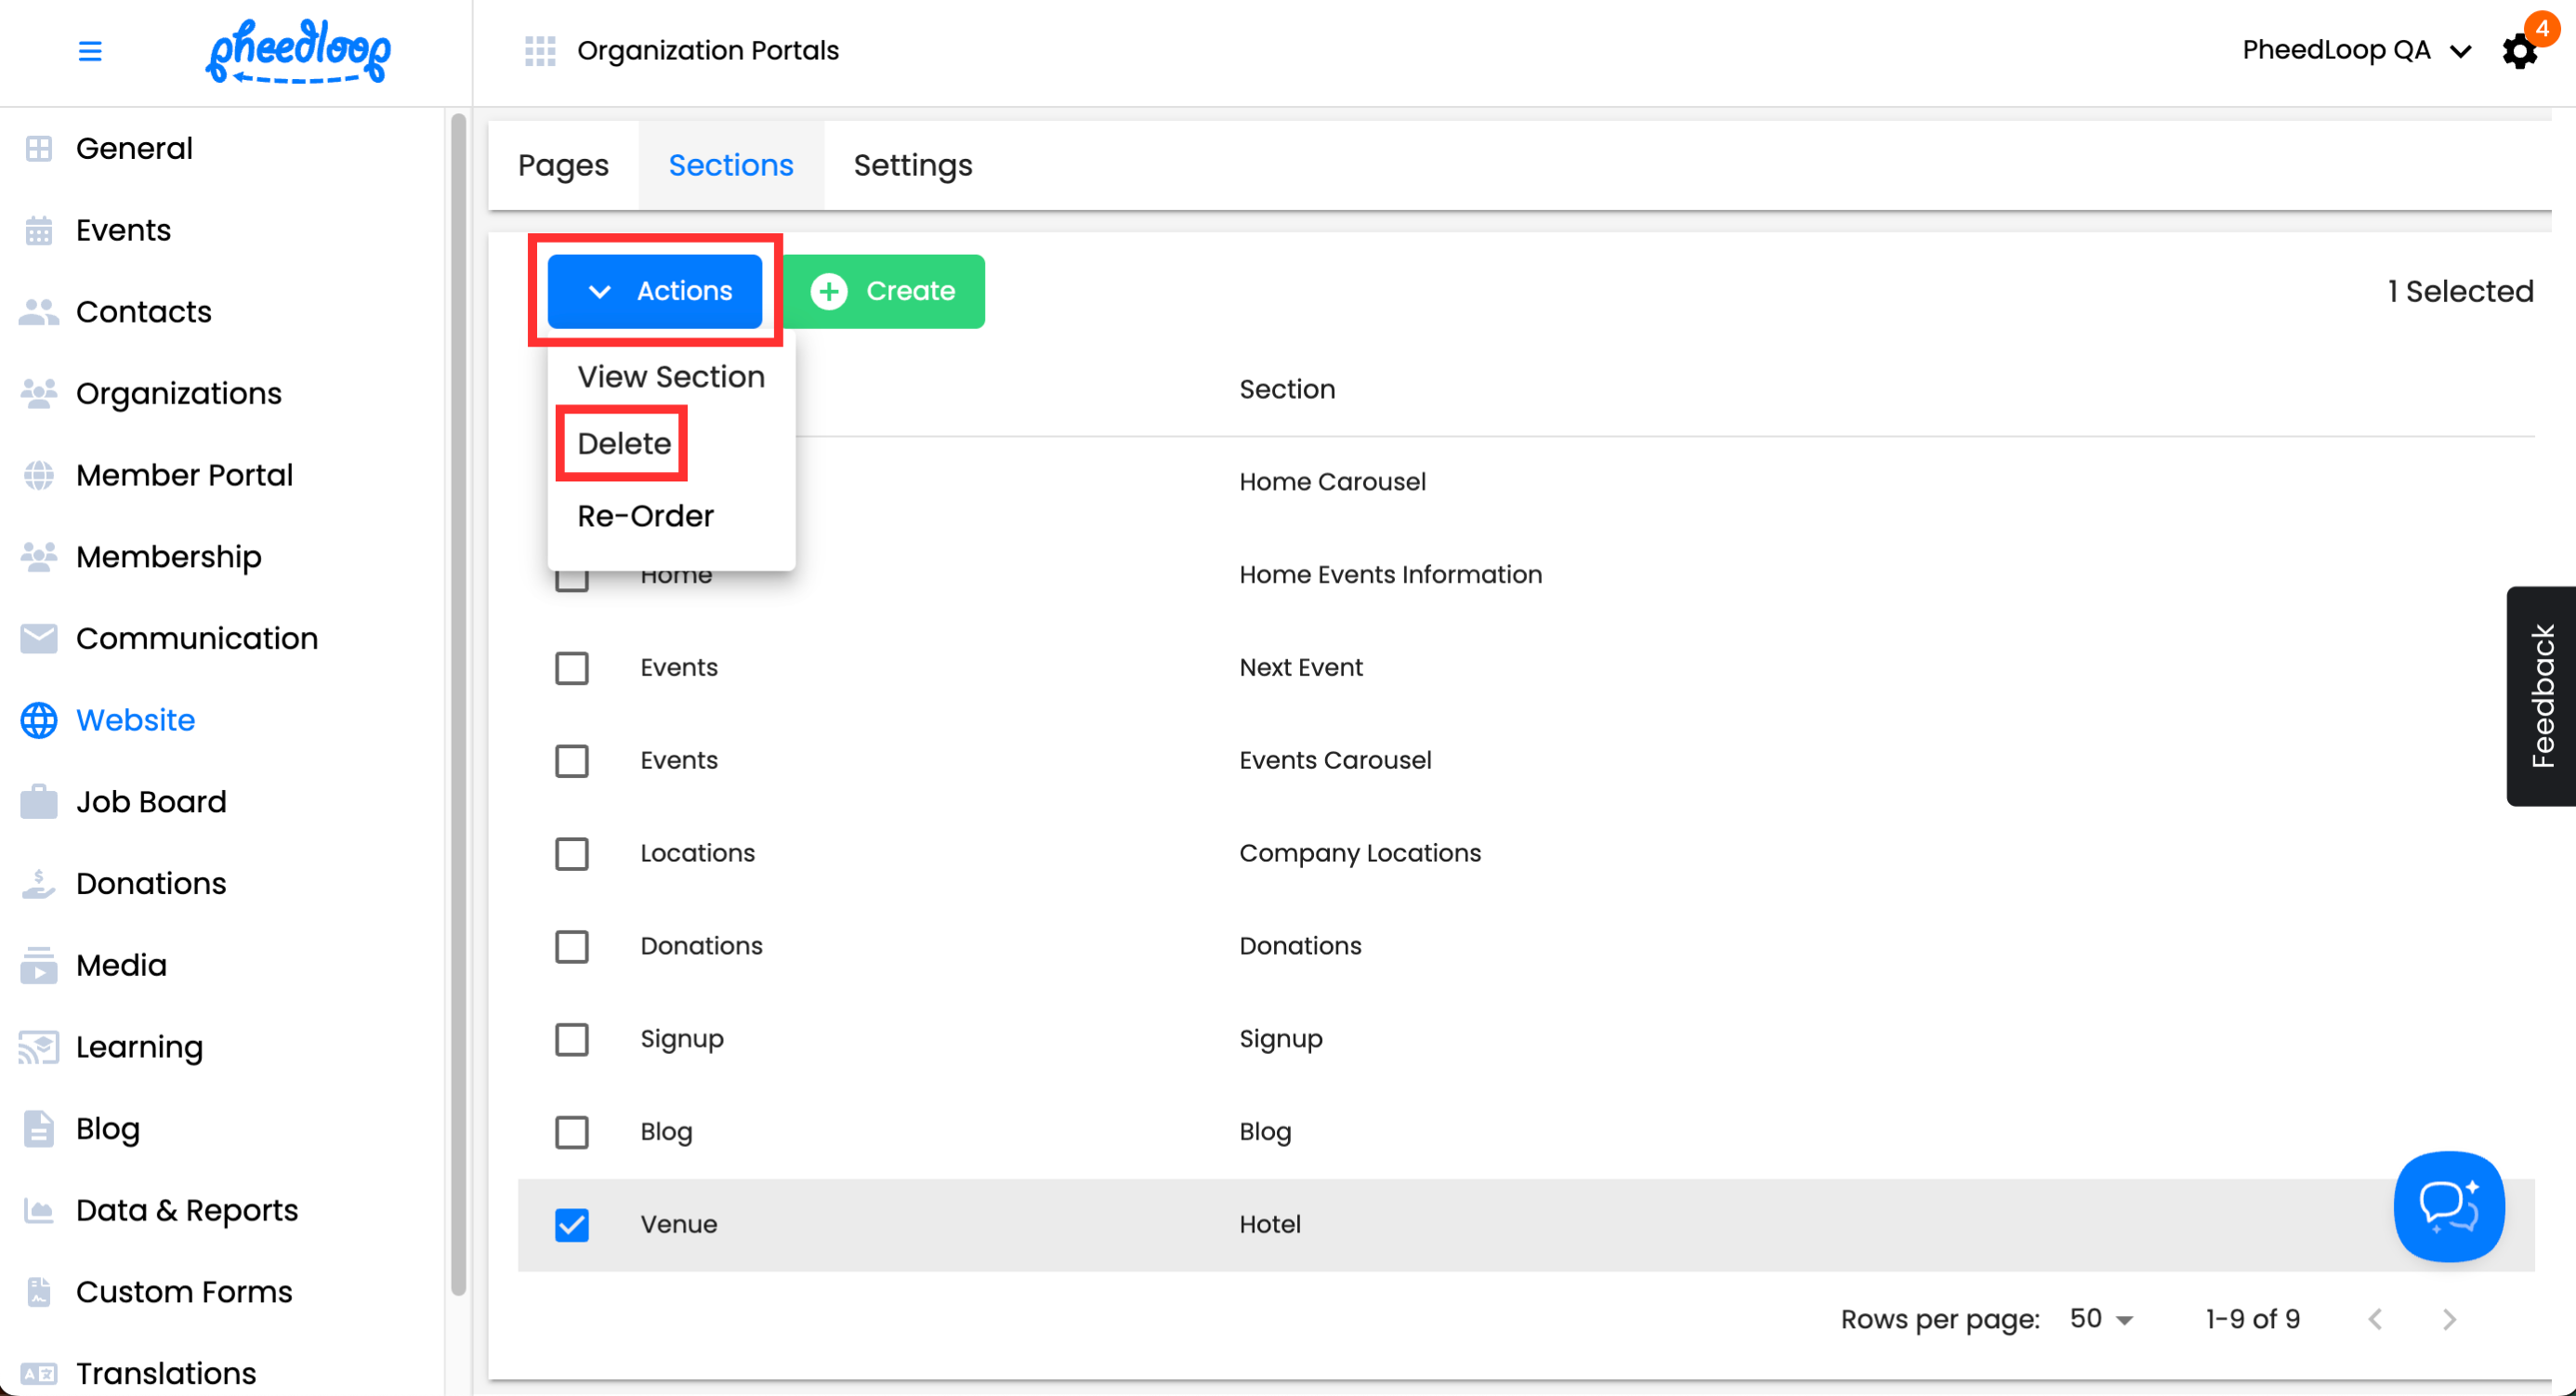The image size is (2576, 1396).
Task: Click the hamburger menu icon
Action: pos(90,50)
